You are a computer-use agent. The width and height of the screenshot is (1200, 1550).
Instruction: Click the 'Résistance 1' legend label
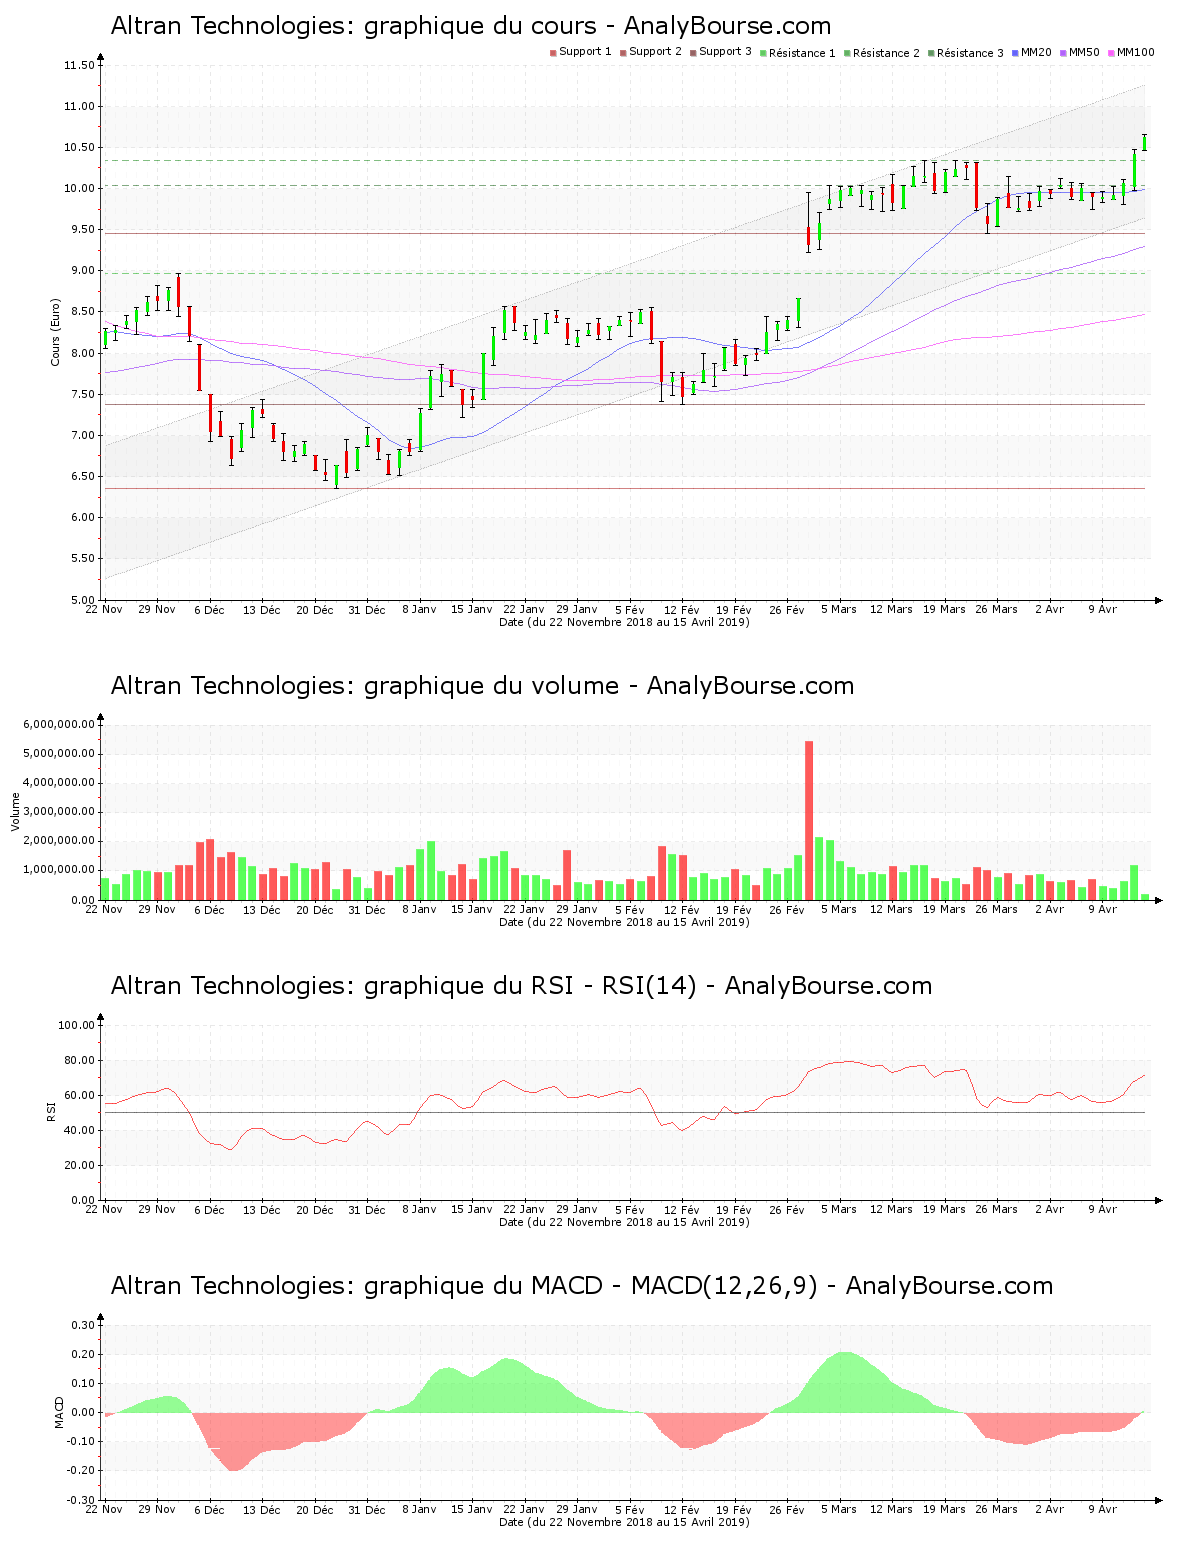coord(802,53)
